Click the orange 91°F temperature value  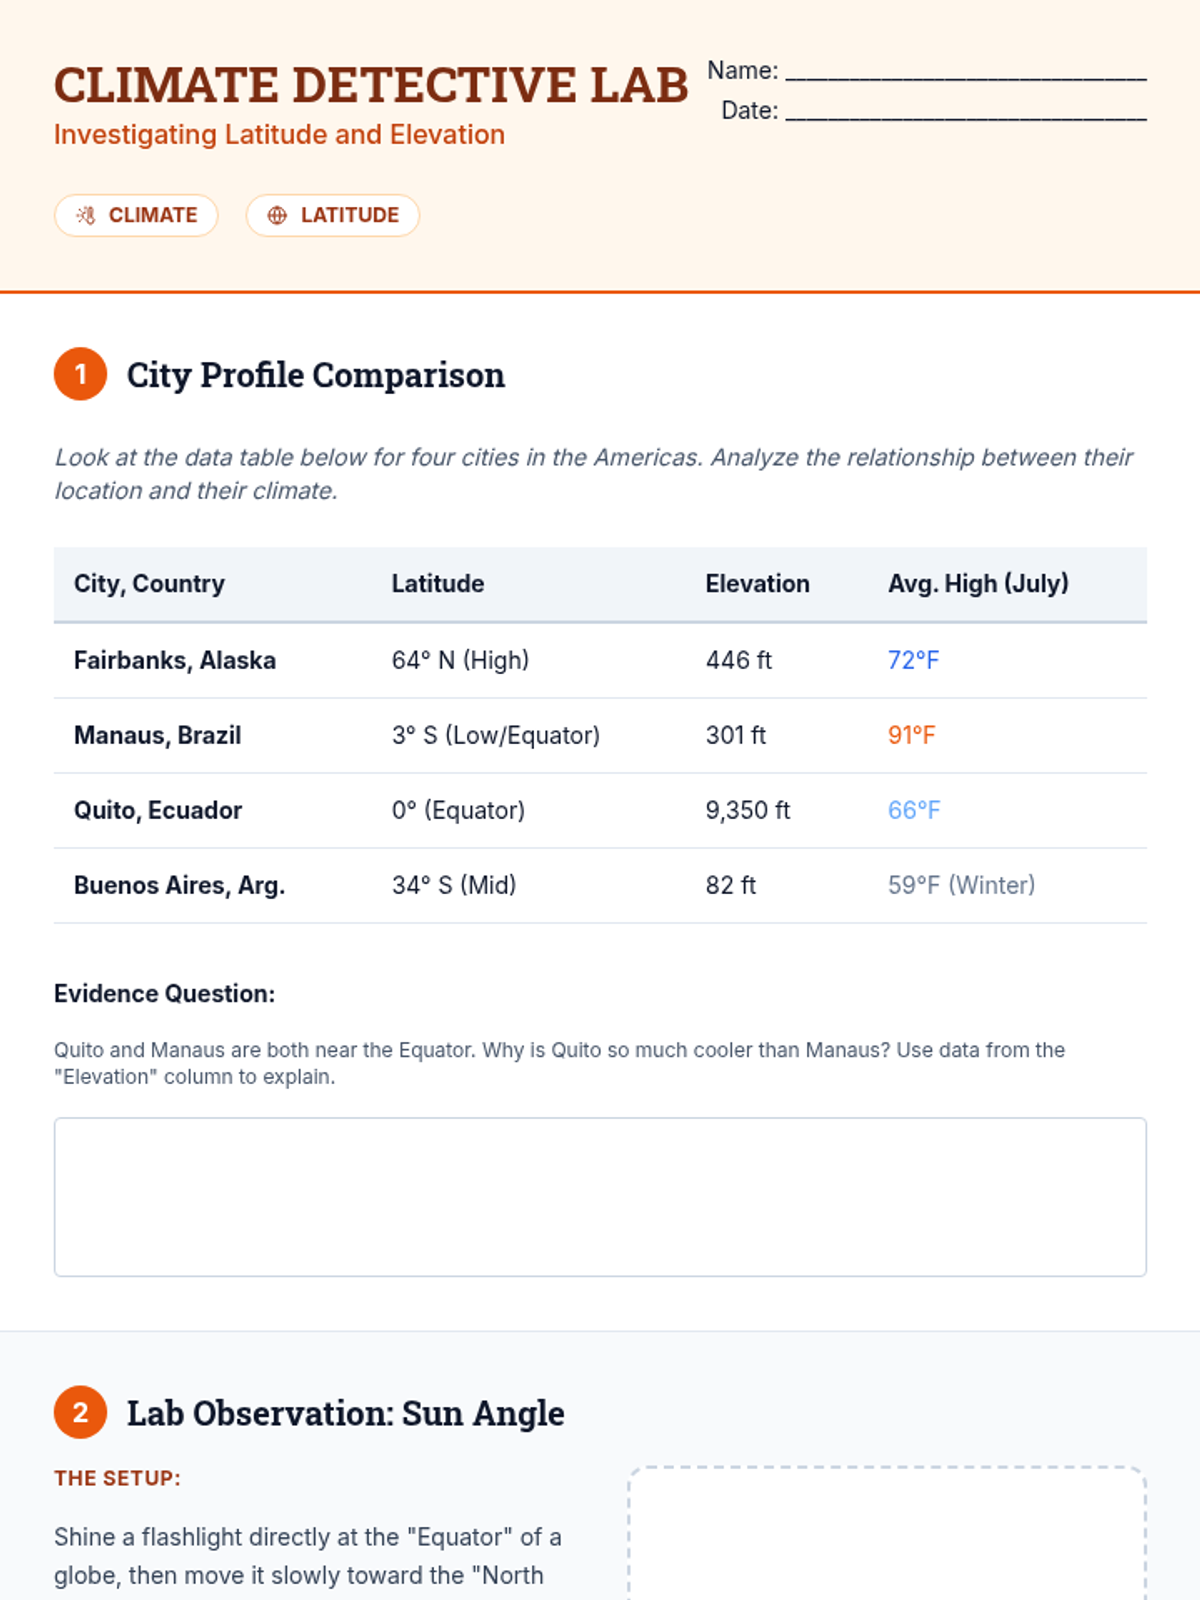tap(911, 736)
